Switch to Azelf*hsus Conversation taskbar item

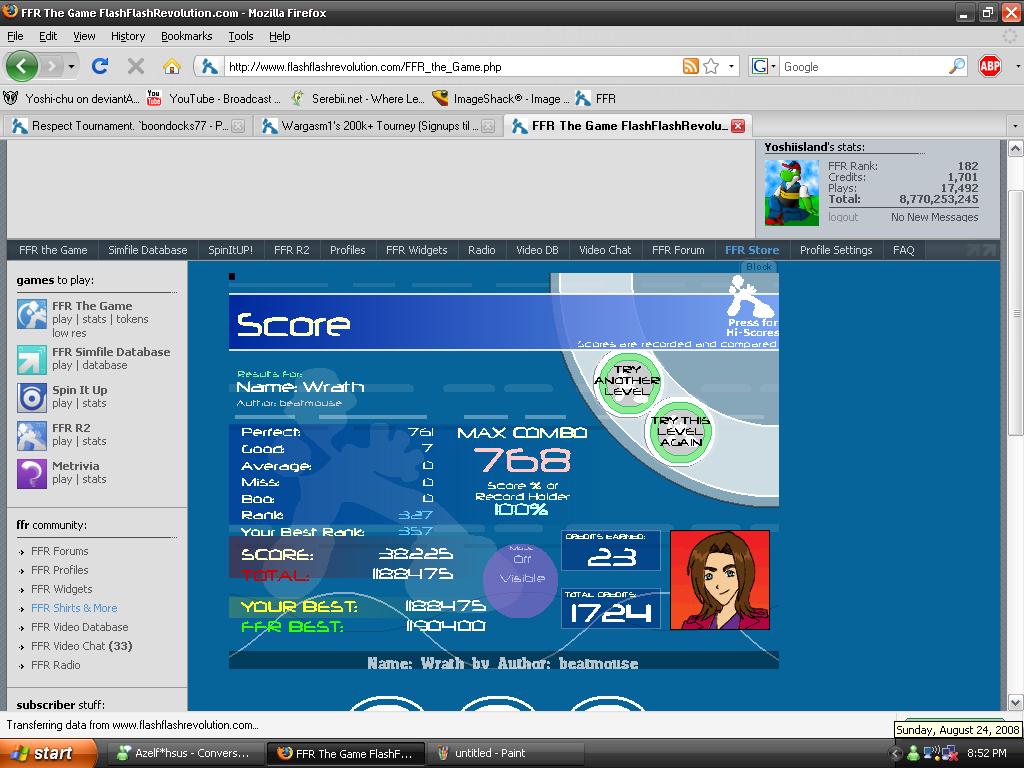(x=185, y=753)
